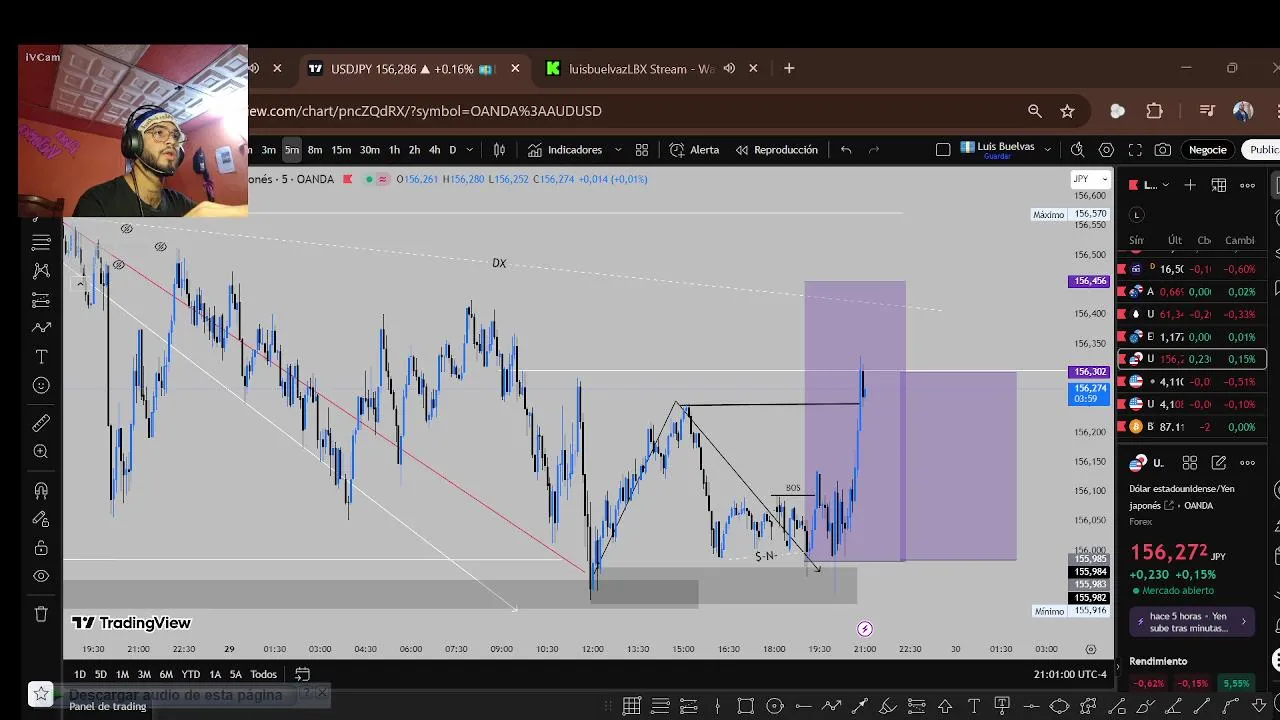Screen dimensions: 1280x720
Task: Open the candlestick chart type selector
Action: coord(499,150)
